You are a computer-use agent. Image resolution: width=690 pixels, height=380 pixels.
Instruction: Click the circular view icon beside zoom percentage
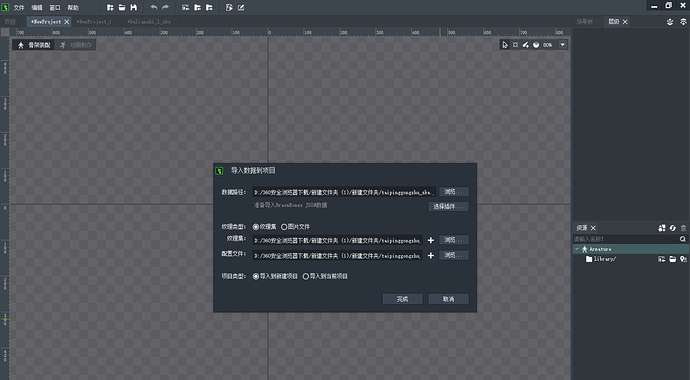pyautogui.click(x=536, y=45)
